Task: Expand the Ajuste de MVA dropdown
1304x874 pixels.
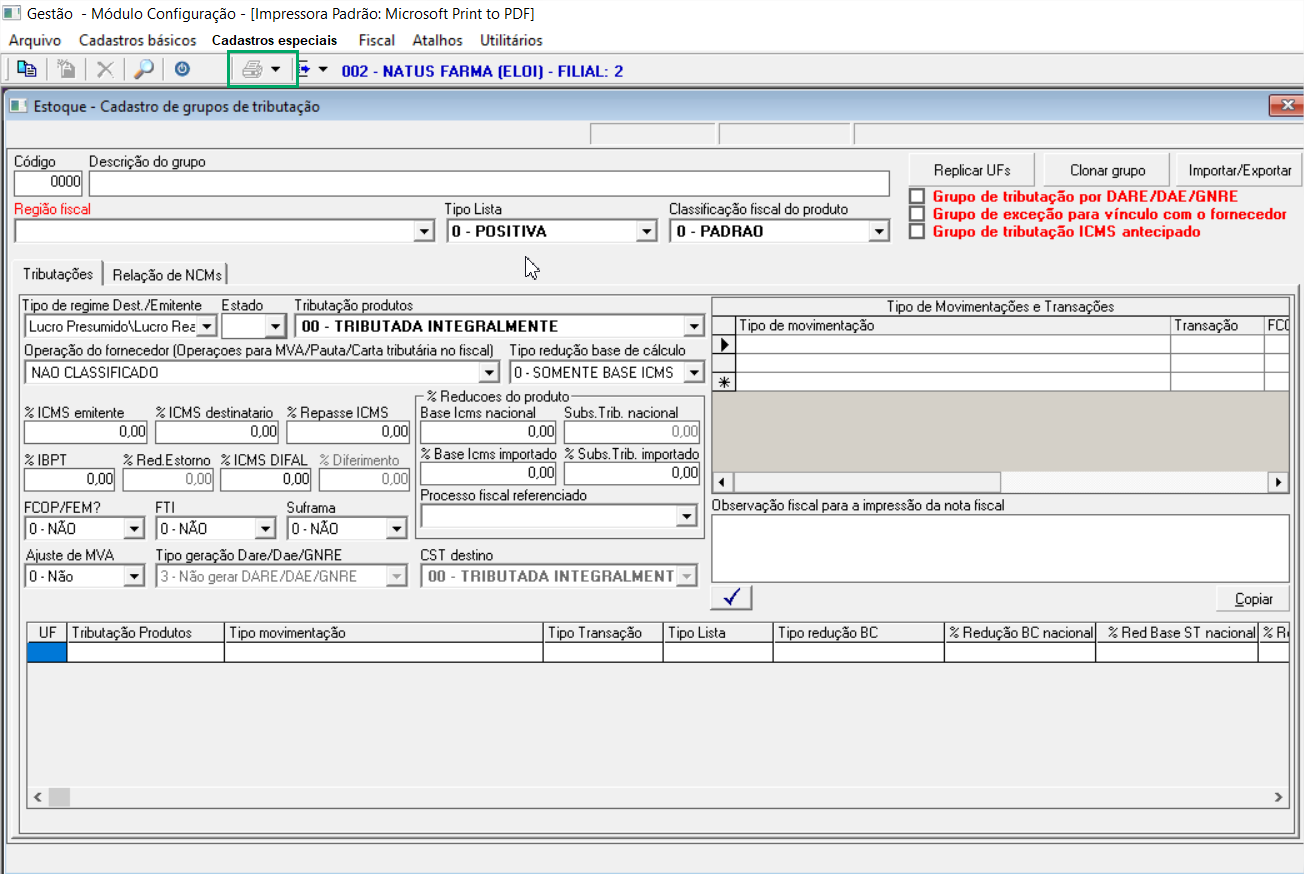Action: click(135, 576)
